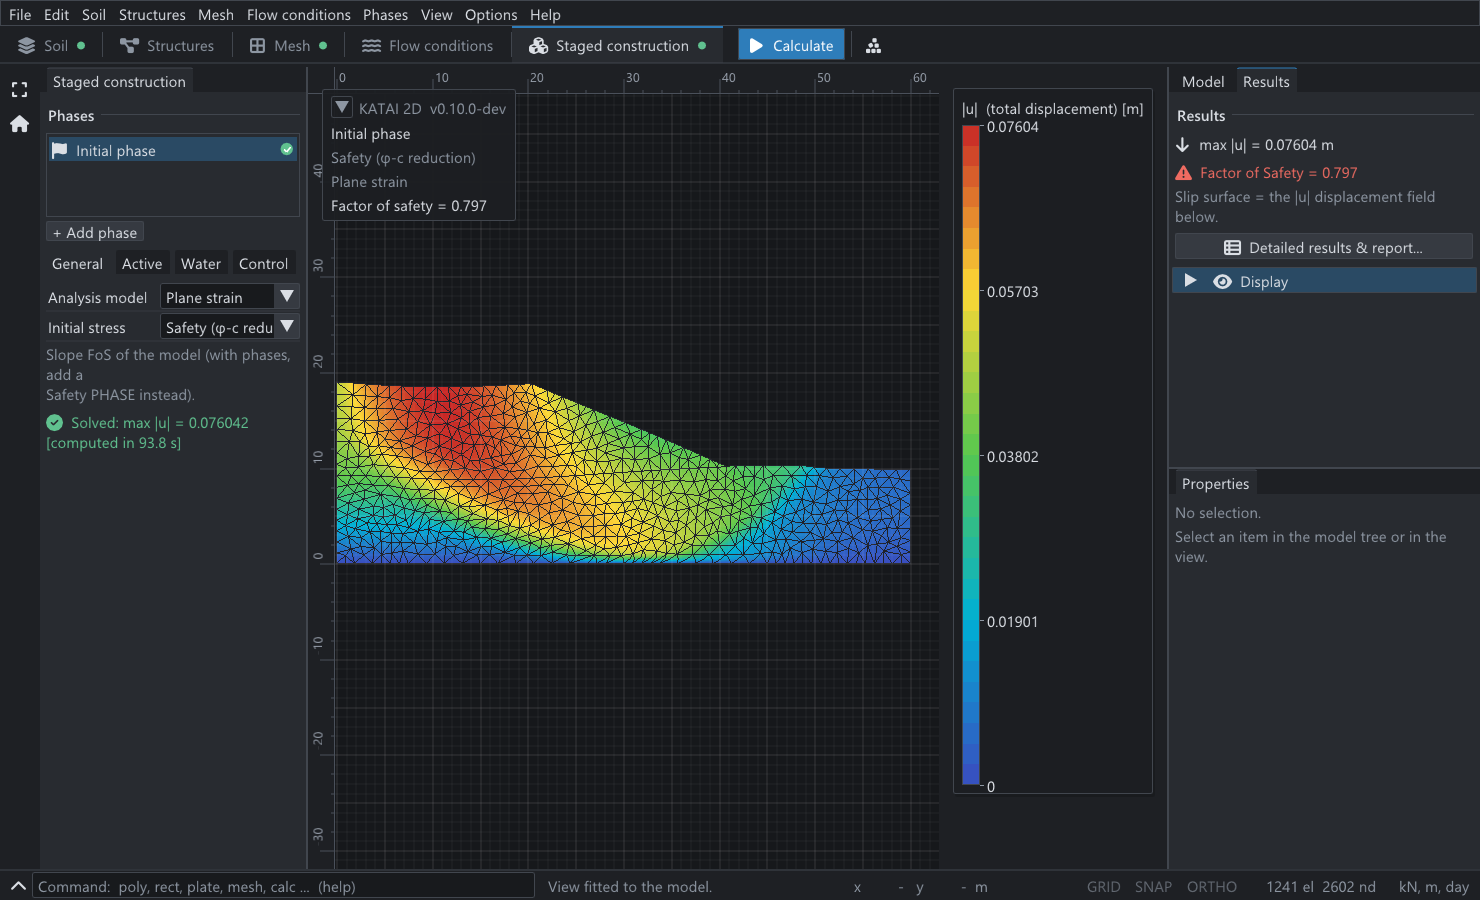Switch to the Model tab
This screenshot has height=900, width=1480.
pyautogui.click(x=1203, y=82)
